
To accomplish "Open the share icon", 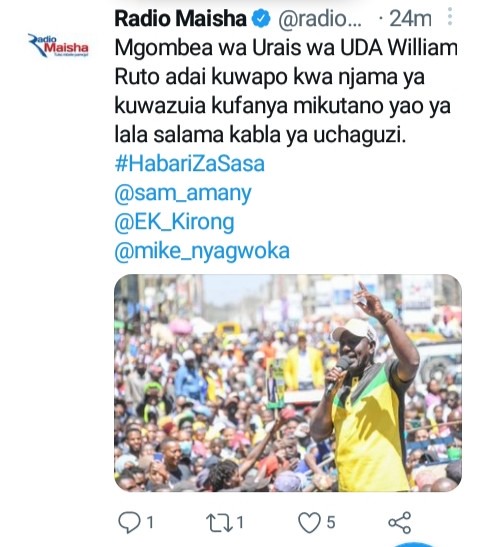I will click(400, 523).
